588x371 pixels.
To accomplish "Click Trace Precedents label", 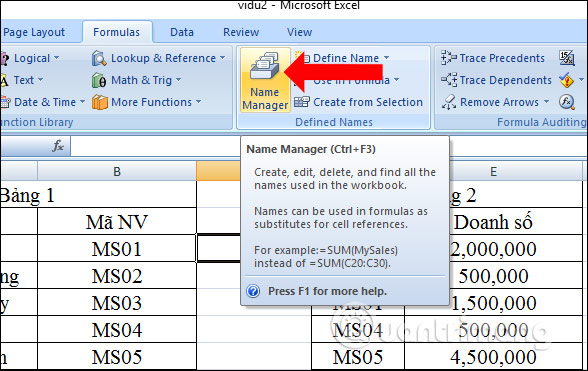I will (x=502, y=58).
